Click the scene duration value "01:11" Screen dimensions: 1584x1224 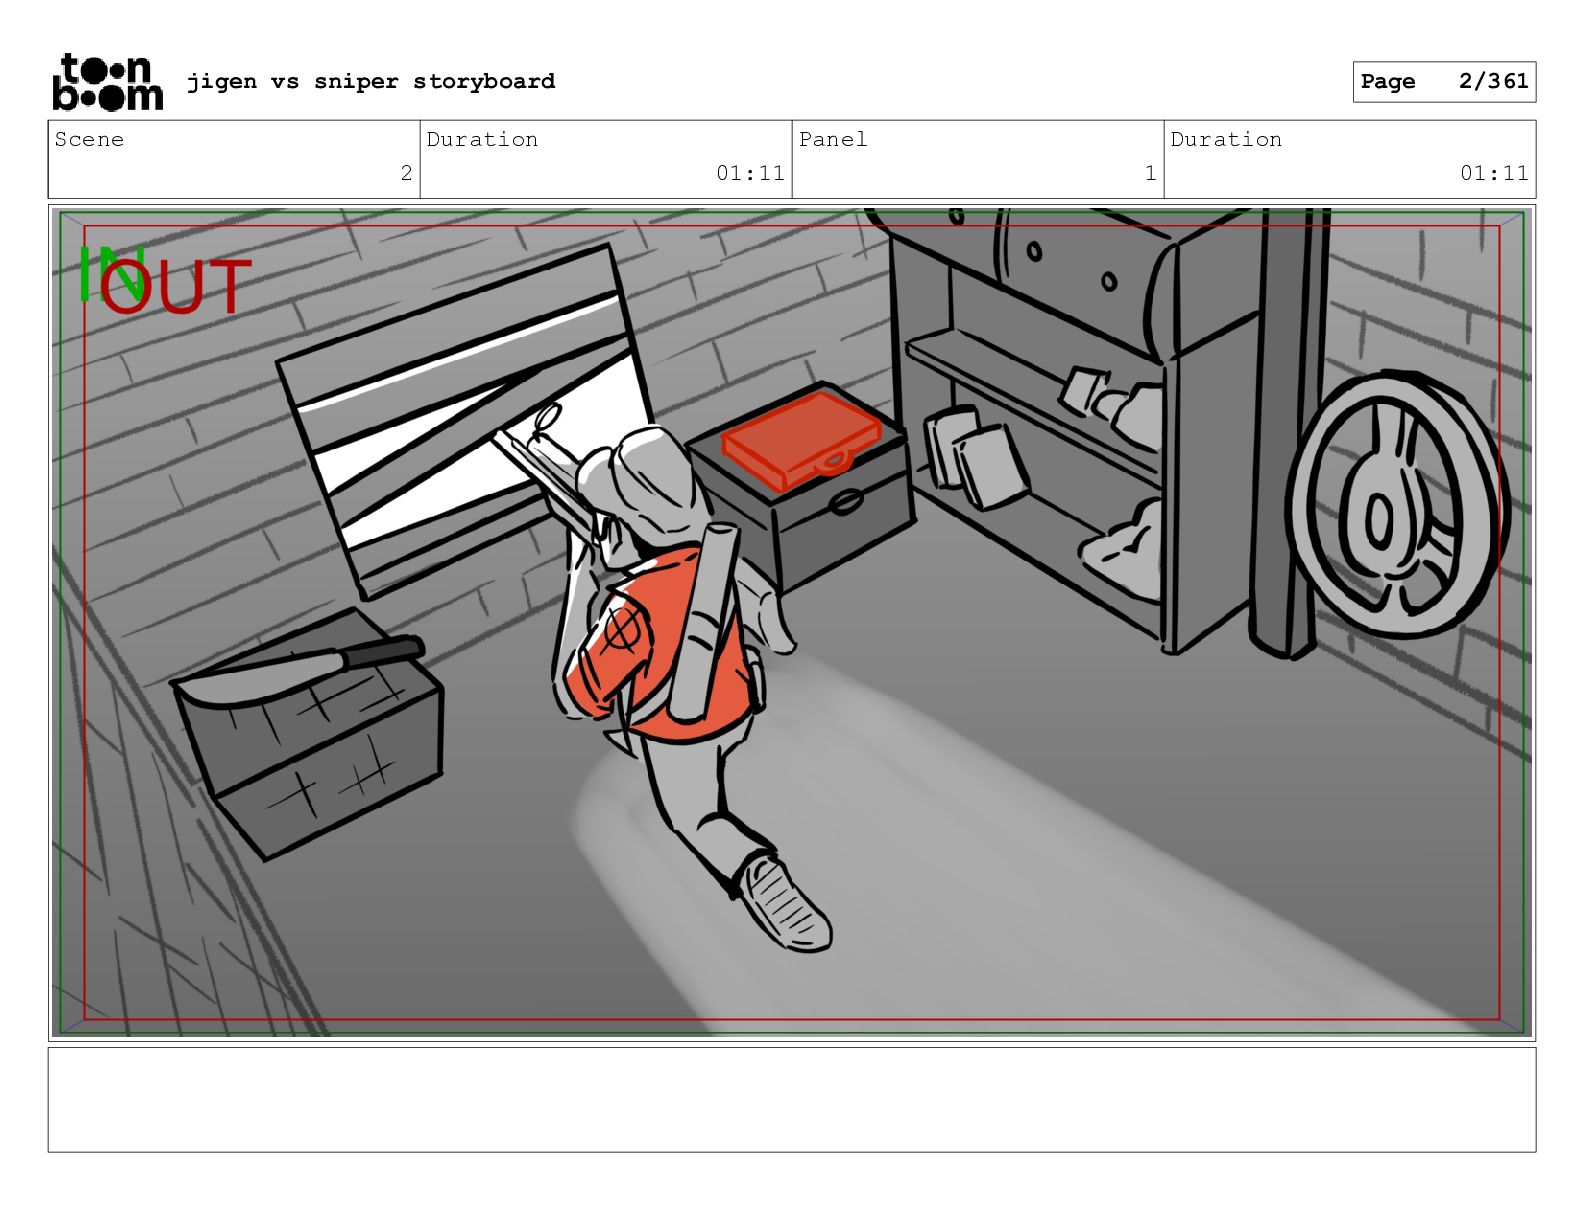point(750,173)
